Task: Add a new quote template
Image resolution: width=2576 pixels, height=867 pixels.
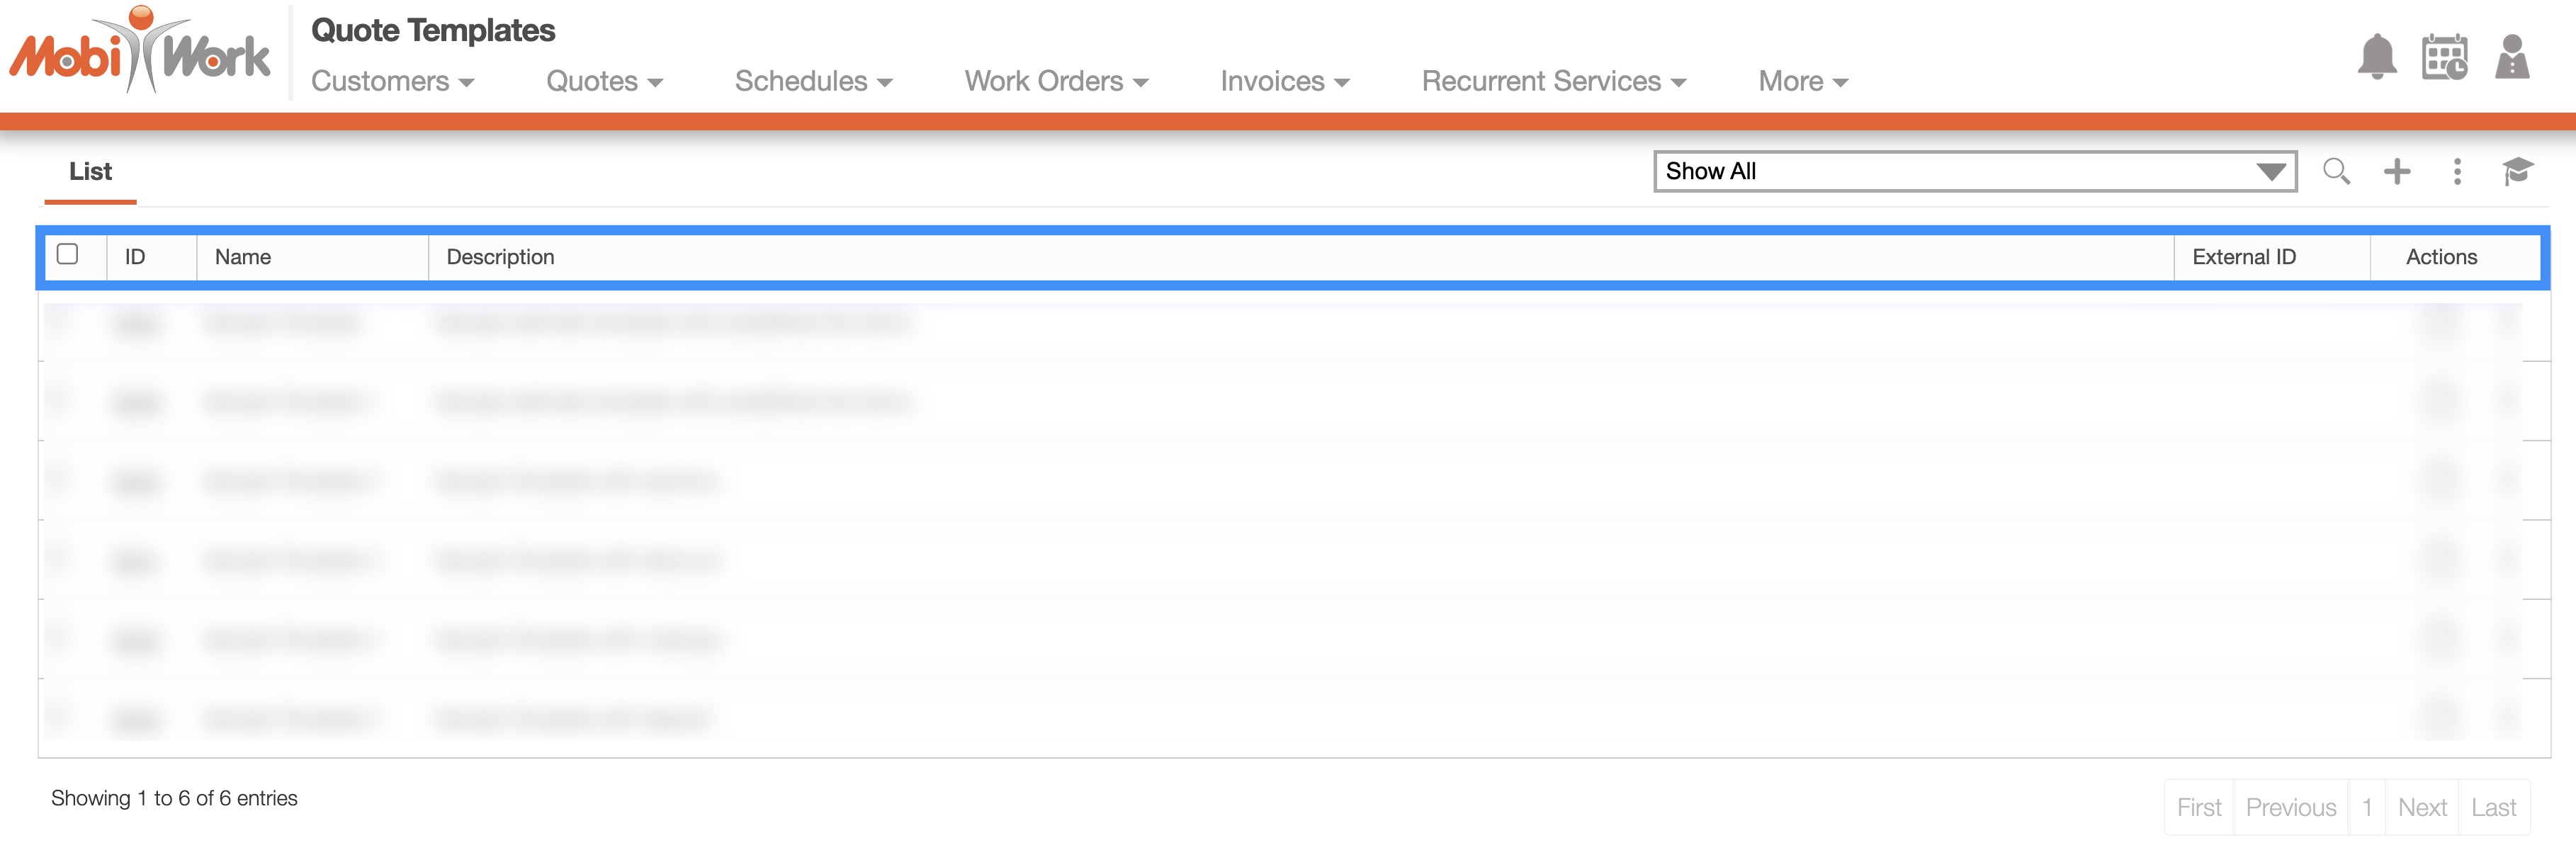Action: click(2397, 171)
